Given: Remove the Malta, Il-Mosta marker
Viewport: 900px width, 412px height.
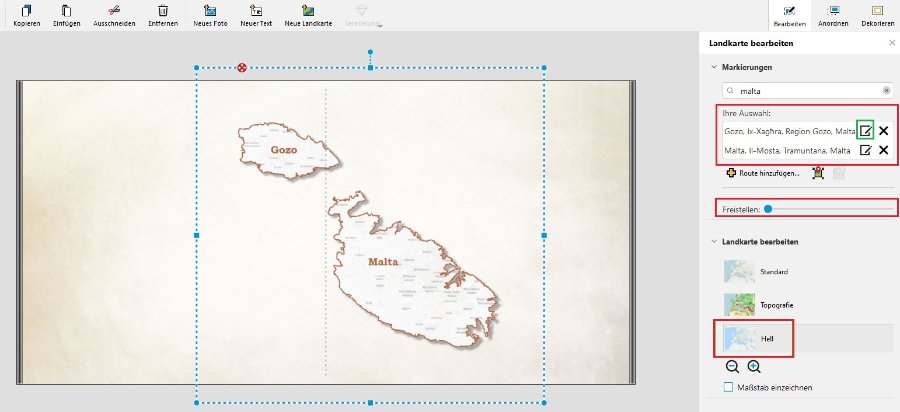Looking at the screenshot, I should point(884,150).
